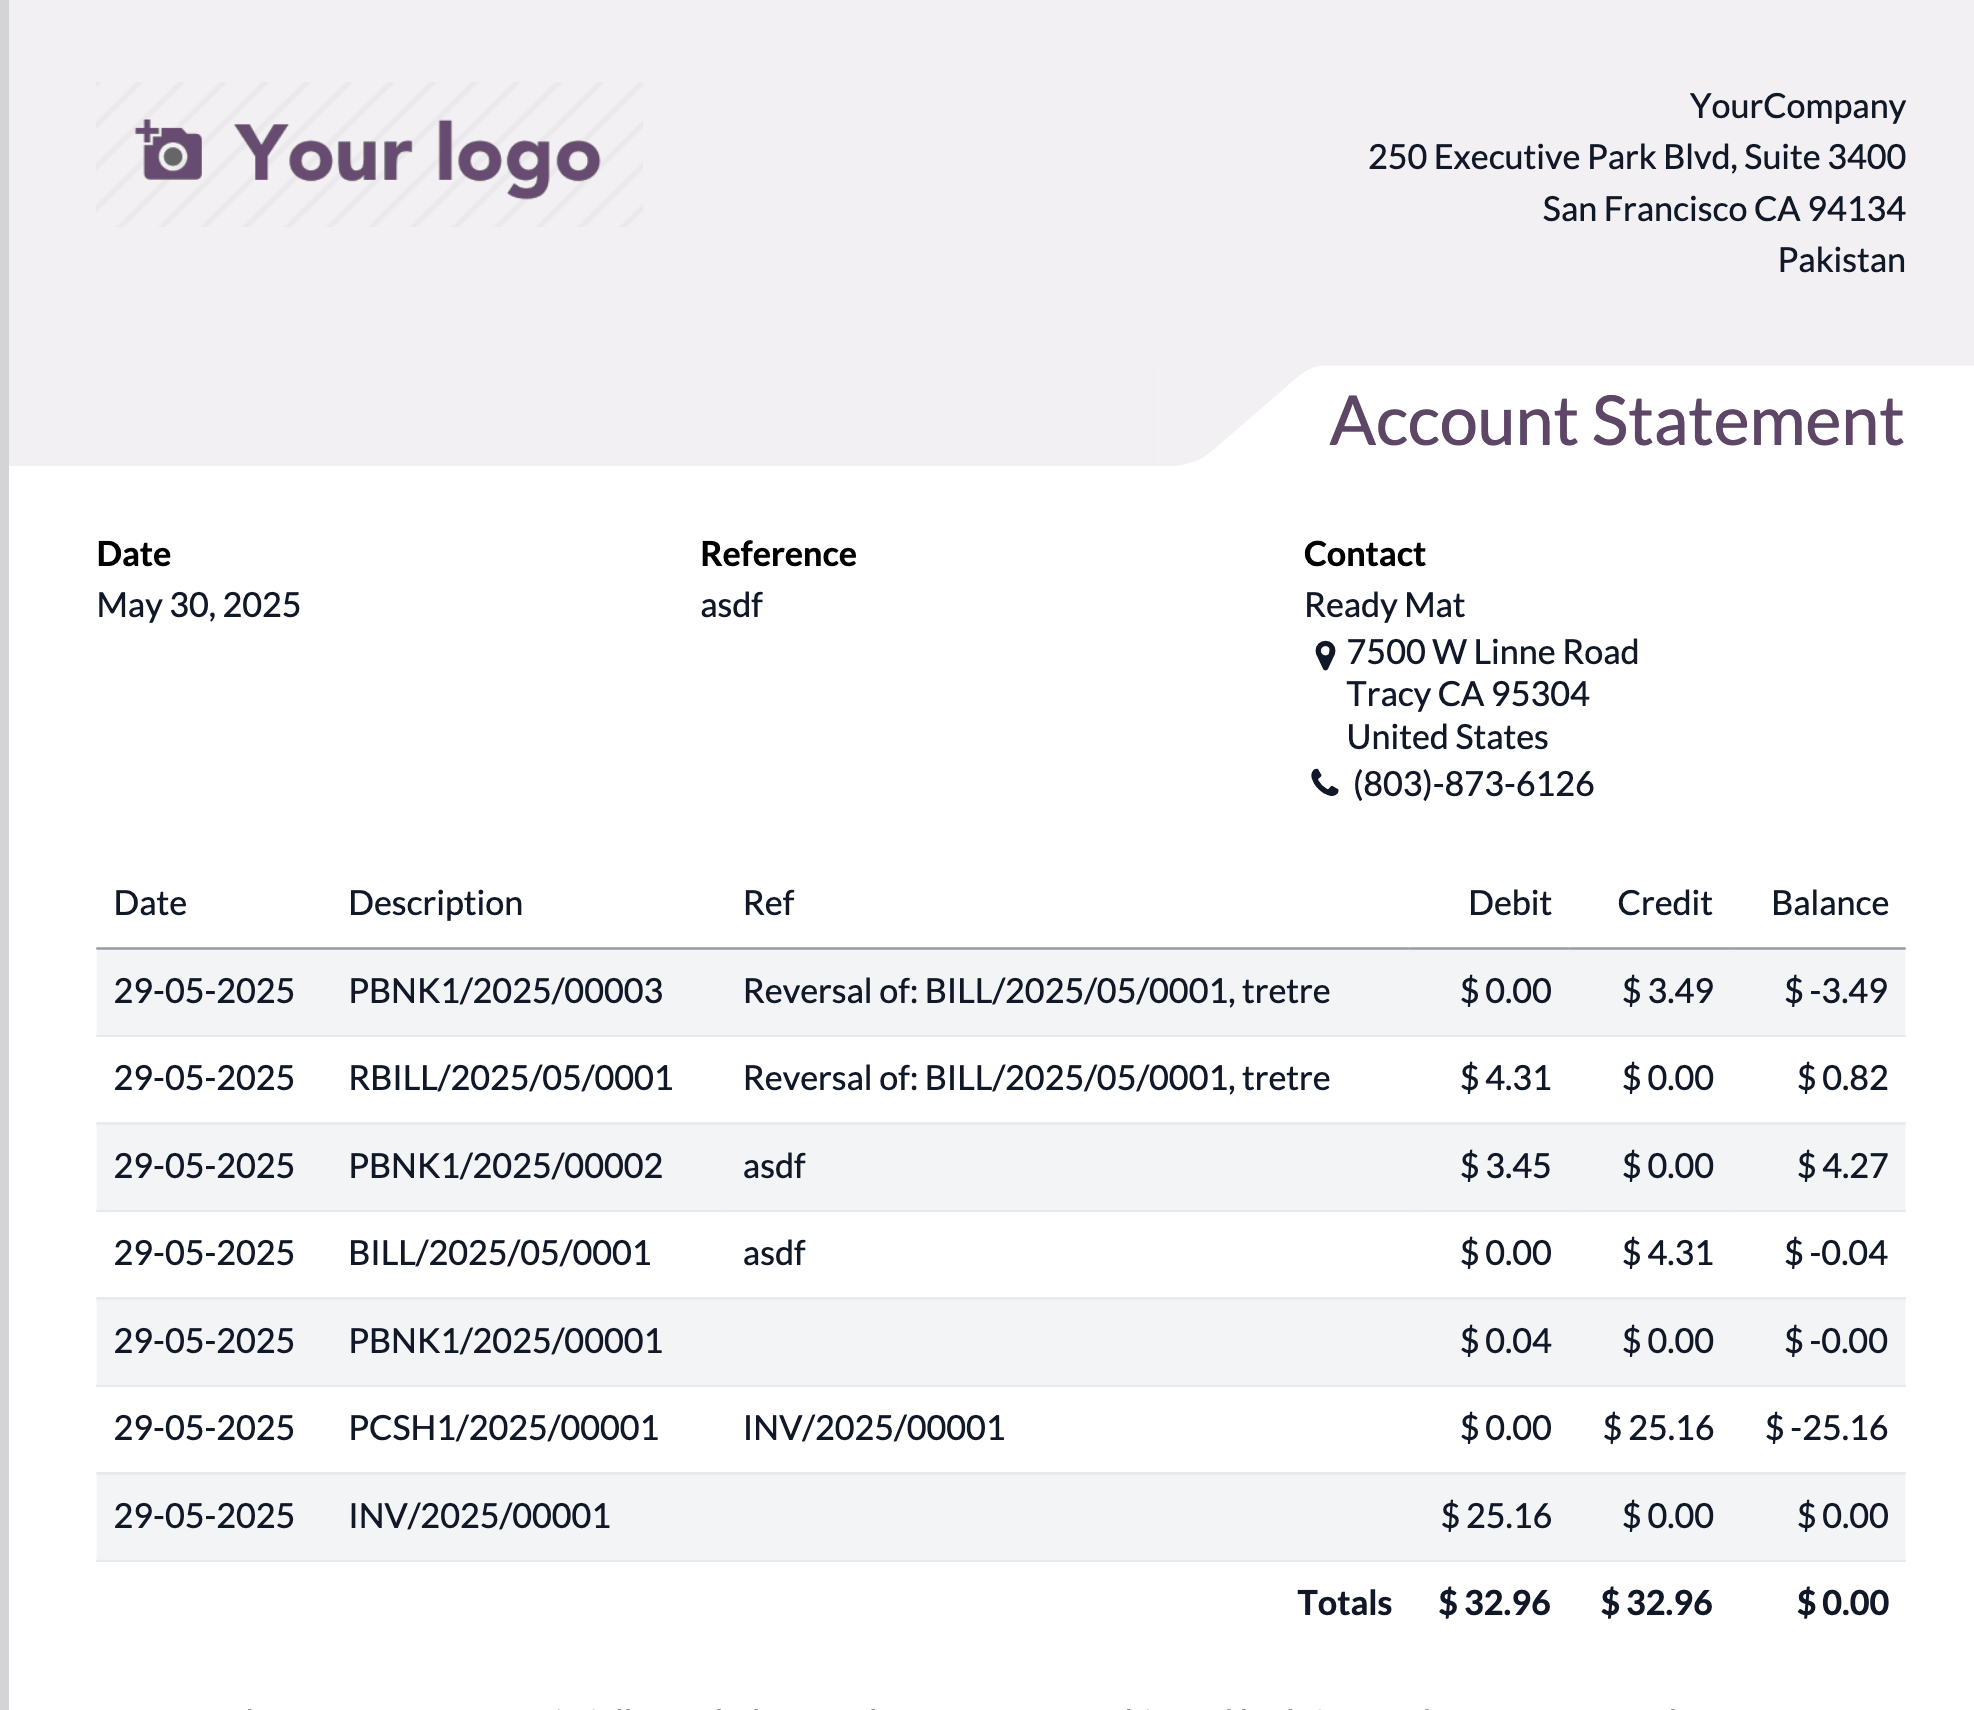Click the map pin icon beside the address

[1324, 655]
